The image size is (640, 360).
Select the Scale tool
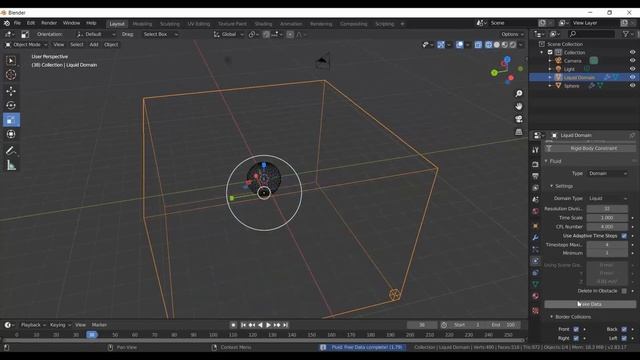point(11,120)
